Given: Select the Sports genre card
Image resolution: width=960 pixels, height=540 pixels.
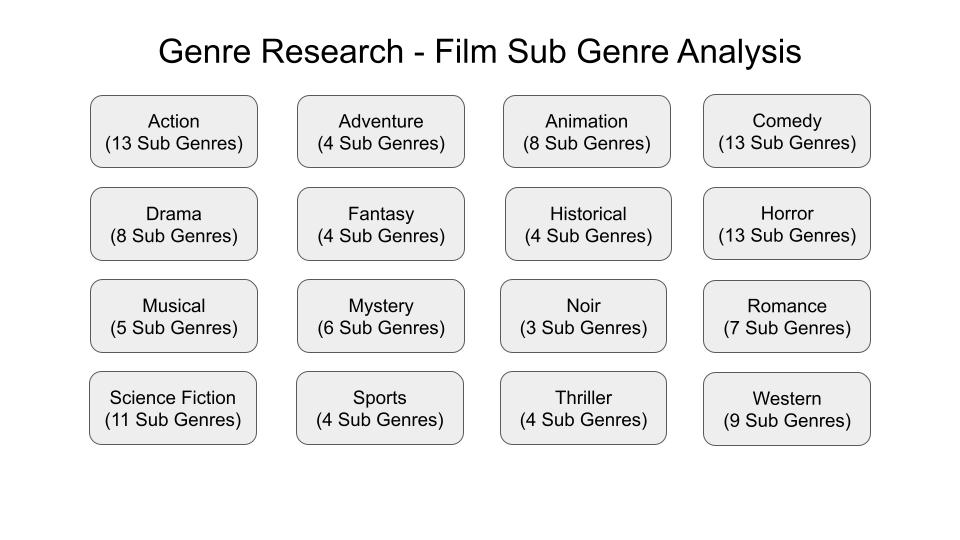Looking at the screenshot, I should pyautogui.click(x=380, y=408).
